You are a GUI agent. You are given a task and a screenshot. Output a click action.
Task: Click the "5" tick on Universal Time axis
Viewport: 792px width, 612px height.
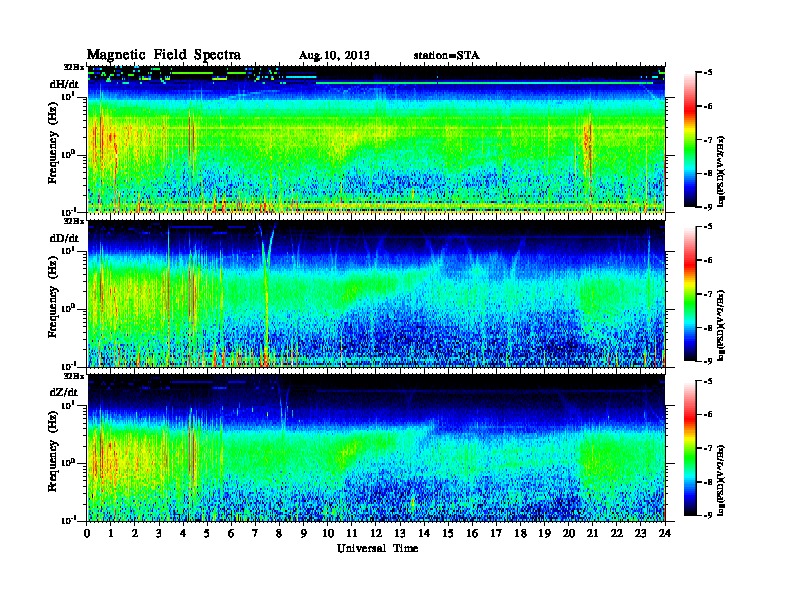pyautogui.click(x=207, y=533)
